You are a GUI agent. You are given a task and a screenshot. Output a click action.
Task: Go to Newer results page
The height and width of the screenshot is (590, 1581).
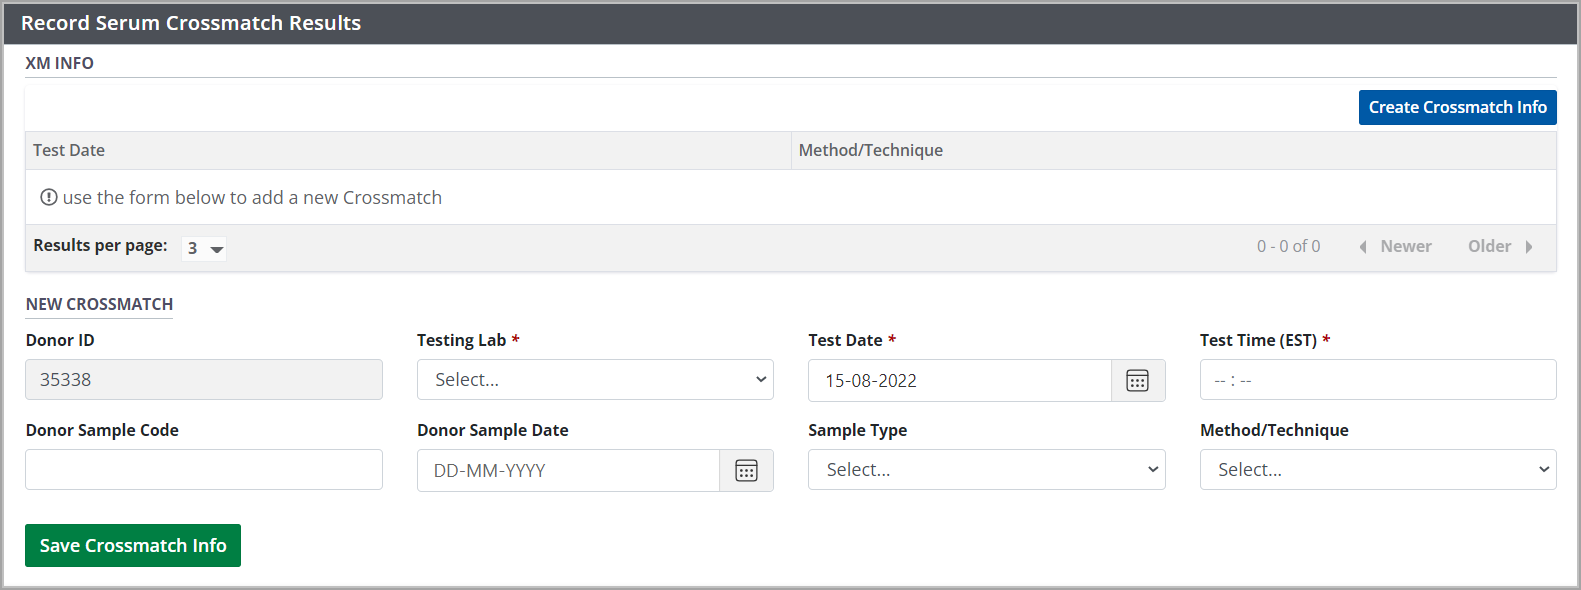[x=1395, y=247]
